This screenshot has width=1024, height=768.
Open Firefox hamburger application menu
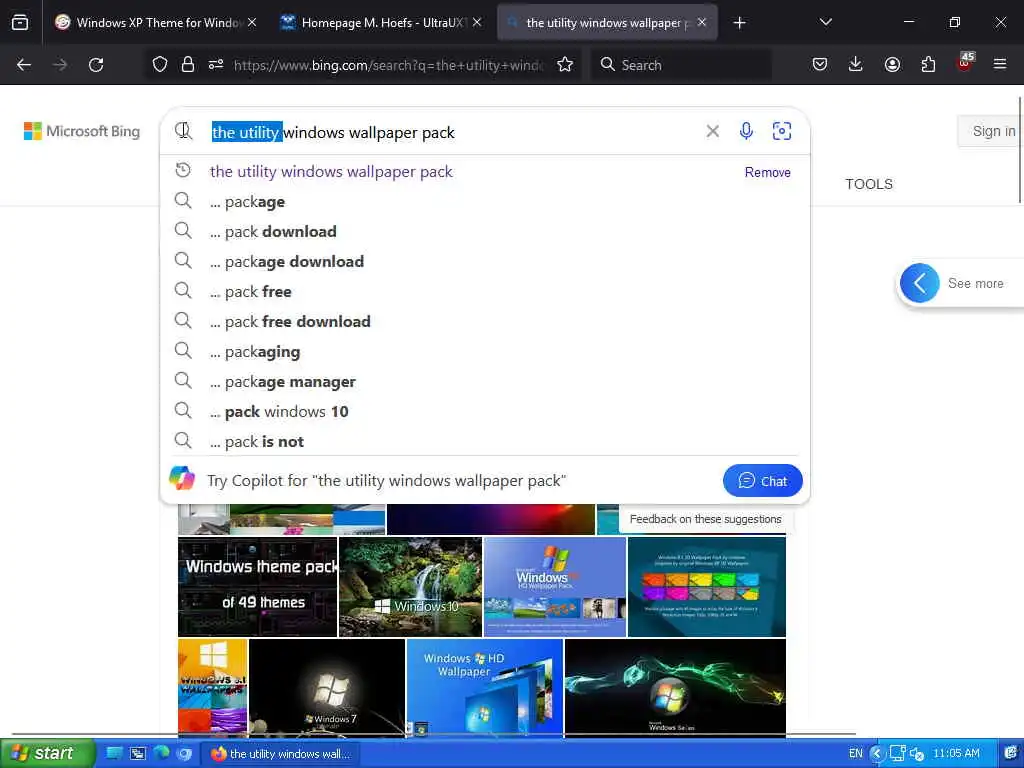[1000, 65]
